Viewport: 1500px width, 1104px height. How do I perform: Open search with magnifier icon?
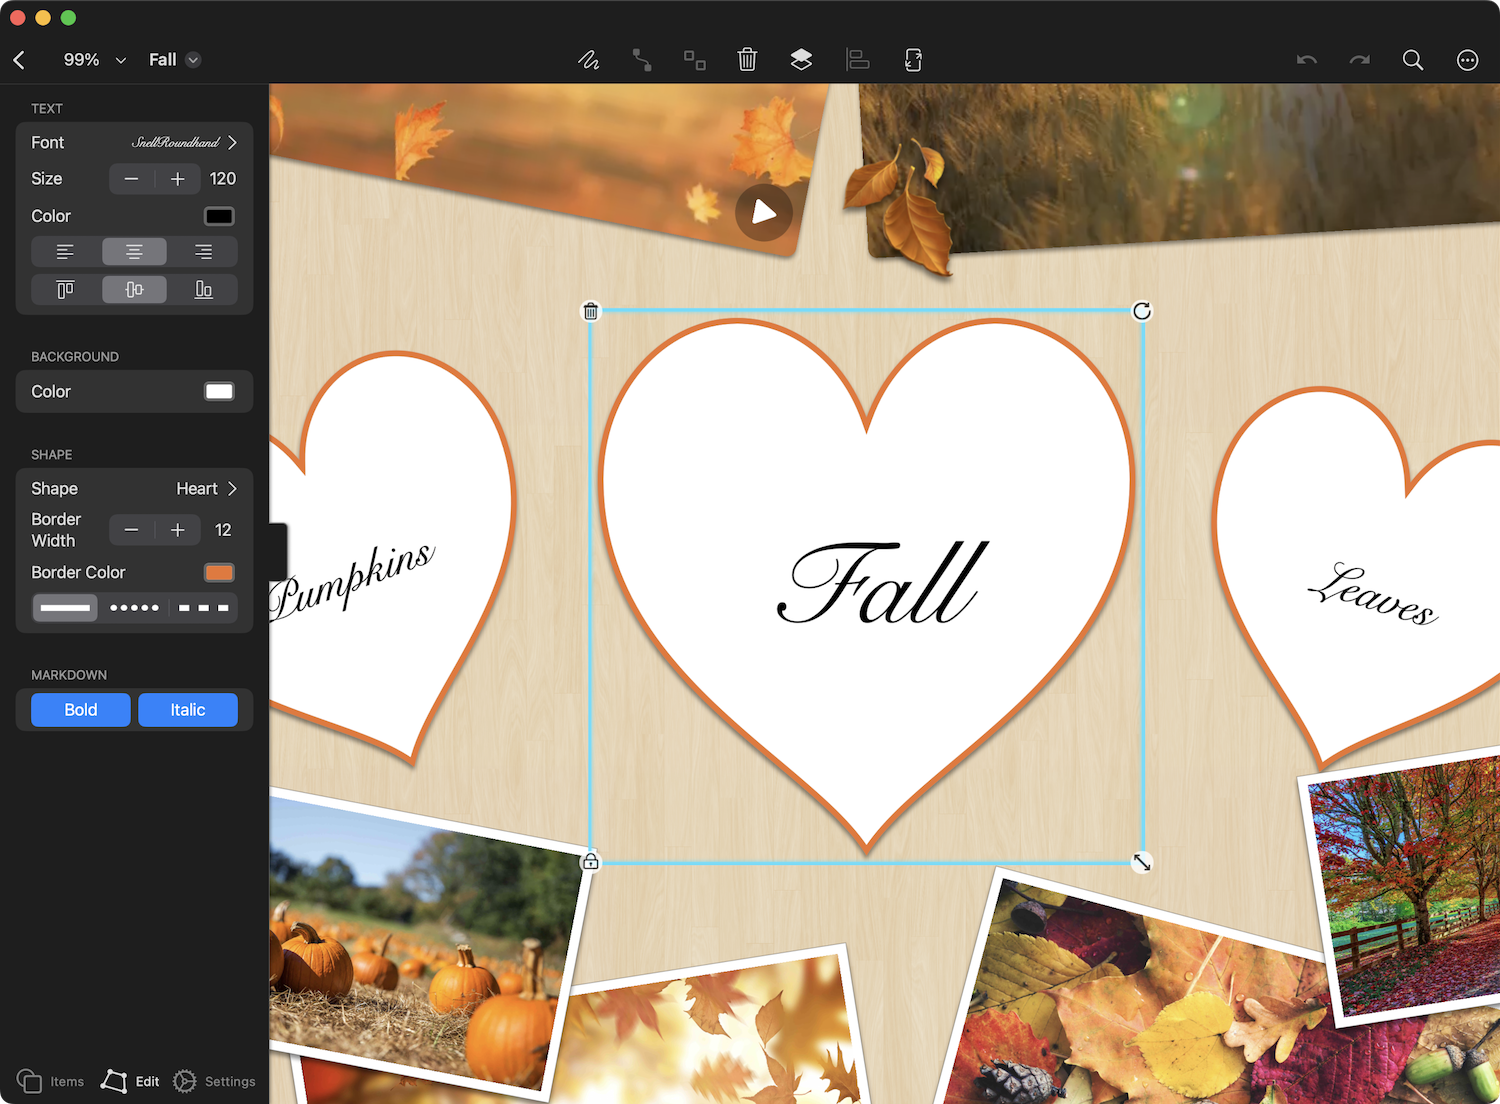coord(1413,60)
